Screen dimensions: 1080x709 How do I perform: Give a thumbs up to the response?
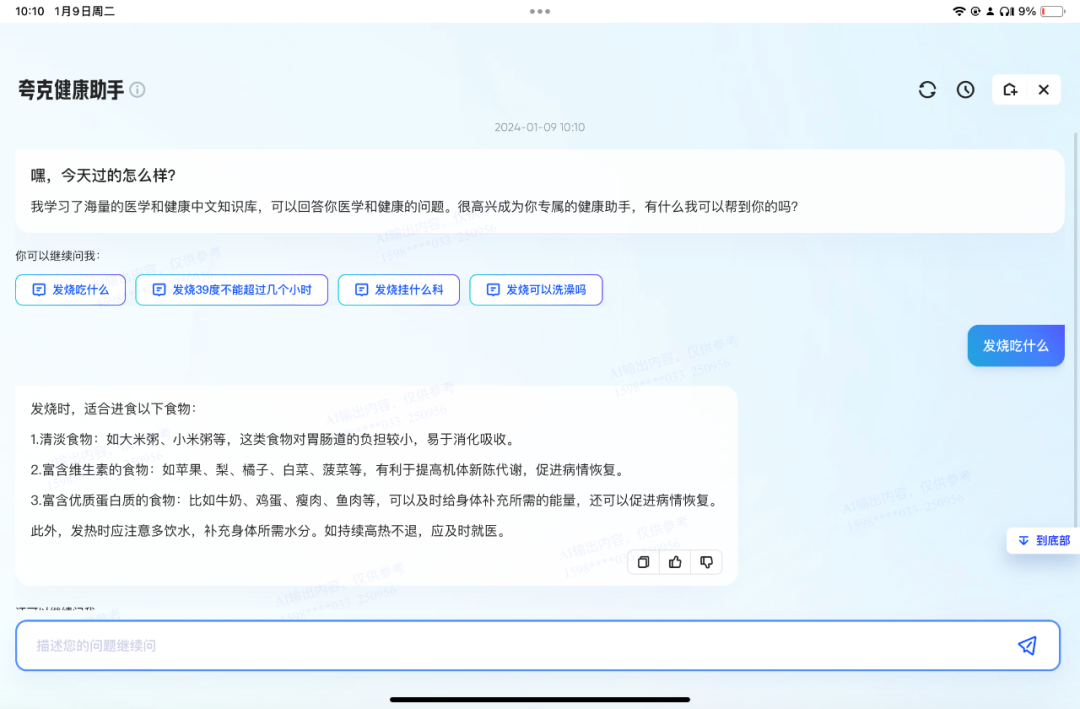coord(675,562)
